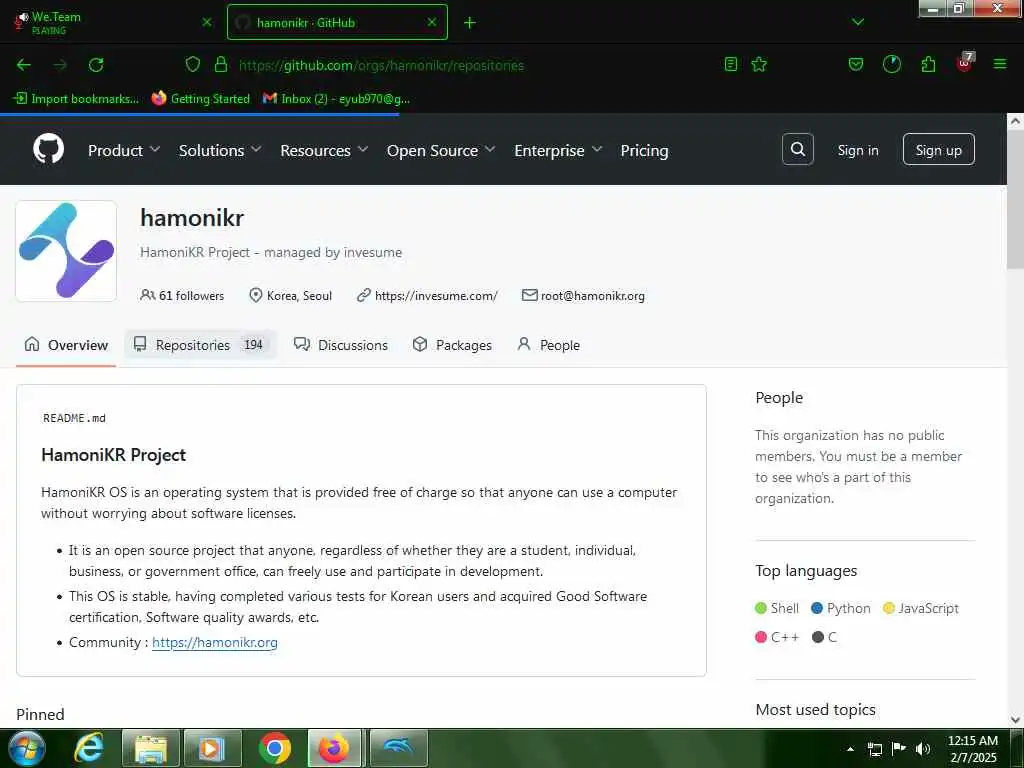Filter by JavaScript language
Screen dimensions: 1024x768
921,608
